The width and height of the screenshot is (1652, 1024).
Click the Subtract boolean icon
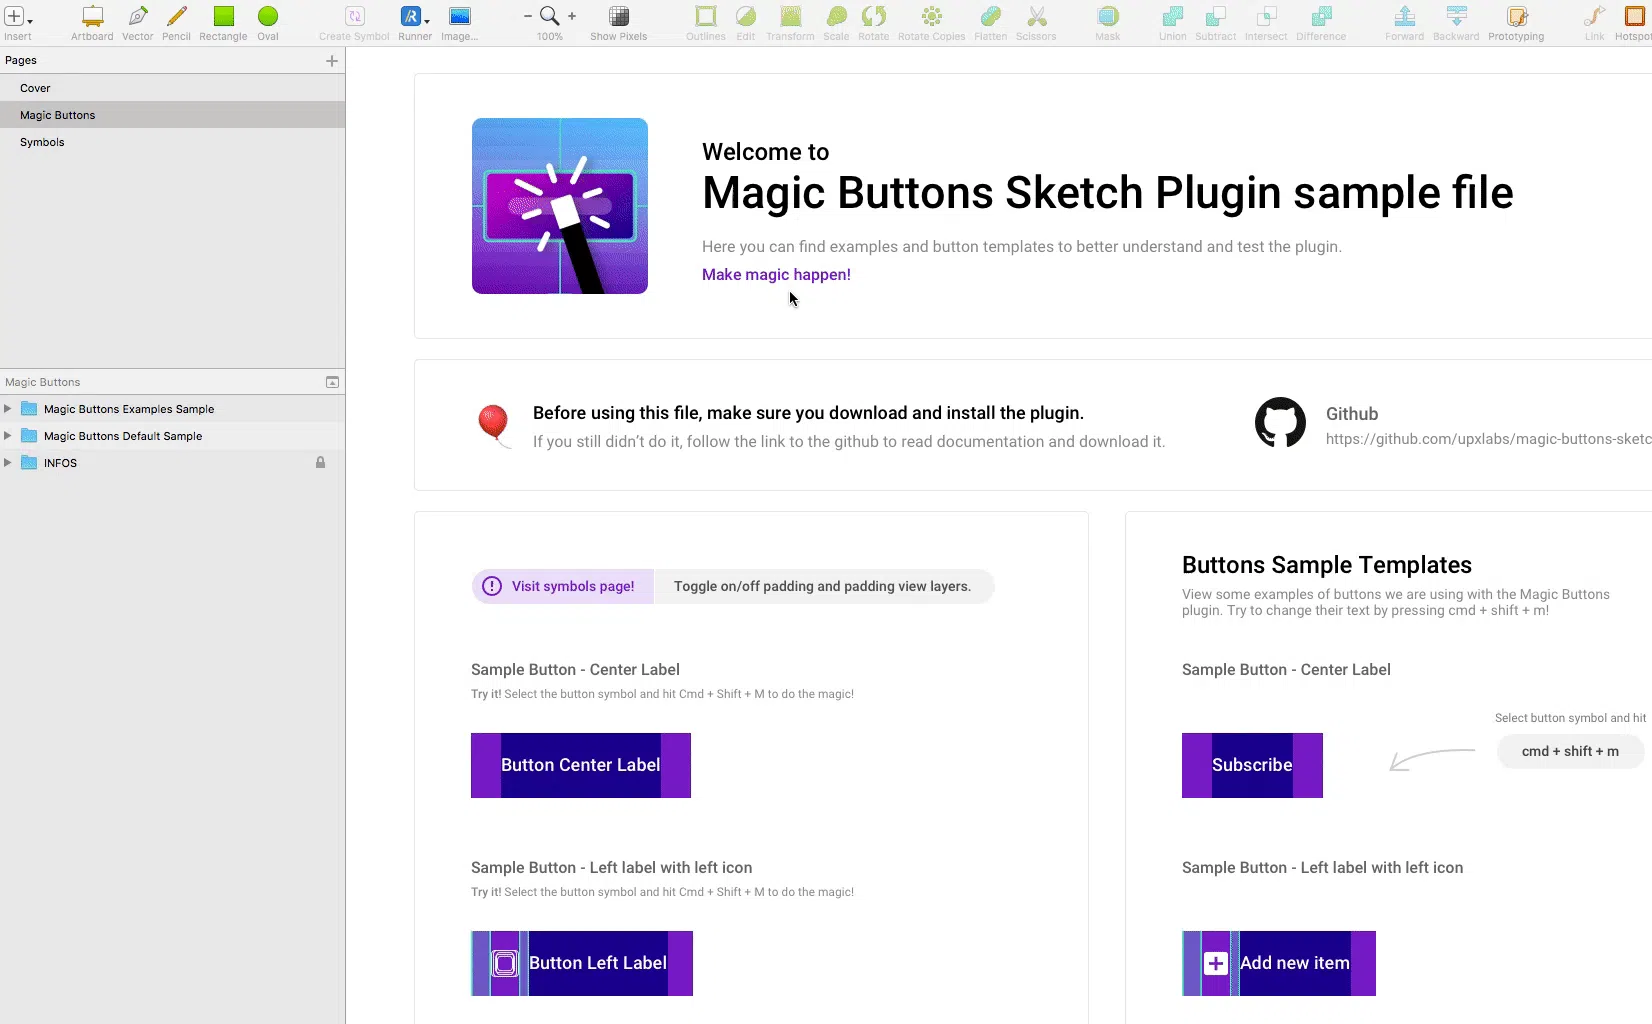tap(1215, 17)
